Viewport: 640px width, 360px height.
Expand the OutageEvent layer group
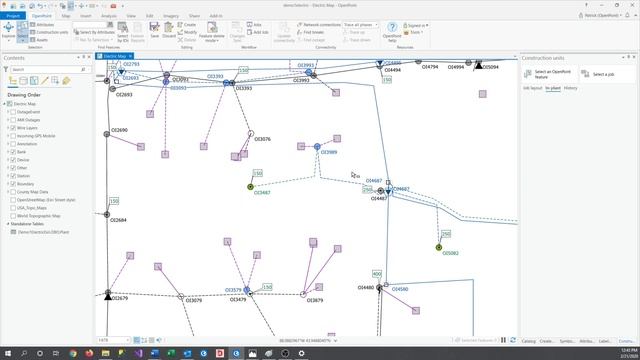pyautogui.click(x=8, y=112)
